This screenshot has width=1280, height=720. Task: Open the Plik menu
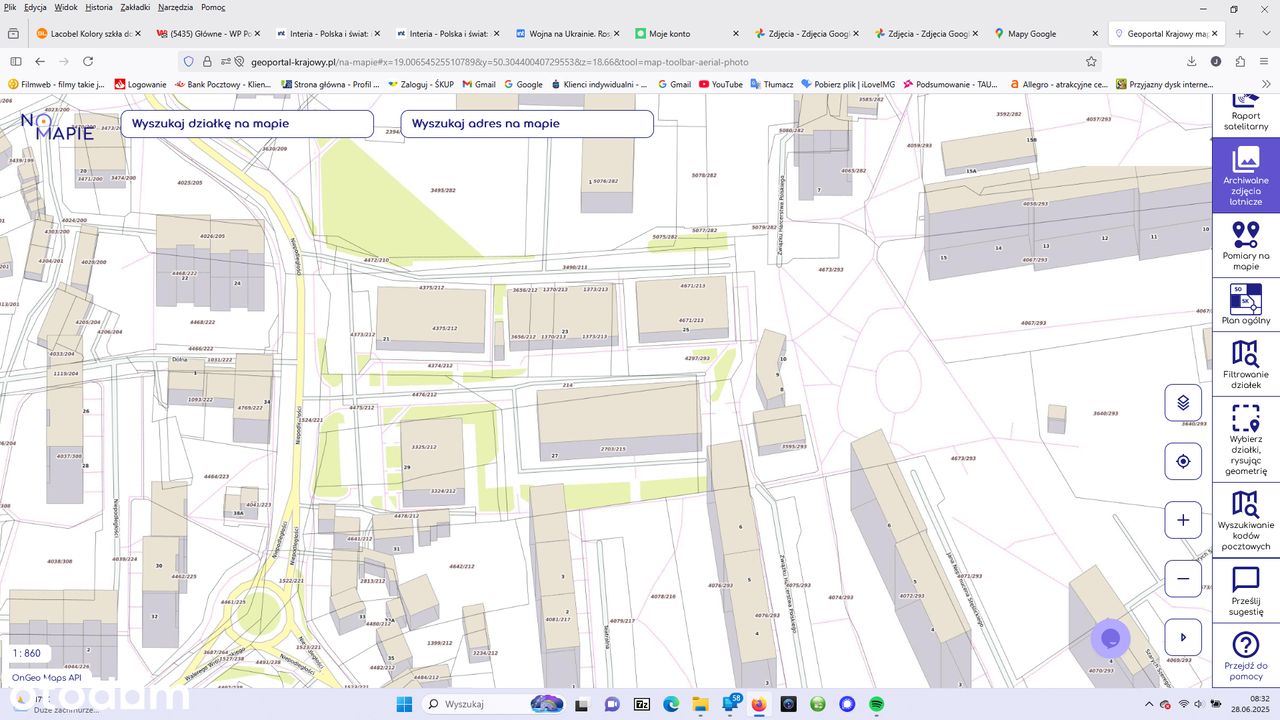tap(10, 7)
